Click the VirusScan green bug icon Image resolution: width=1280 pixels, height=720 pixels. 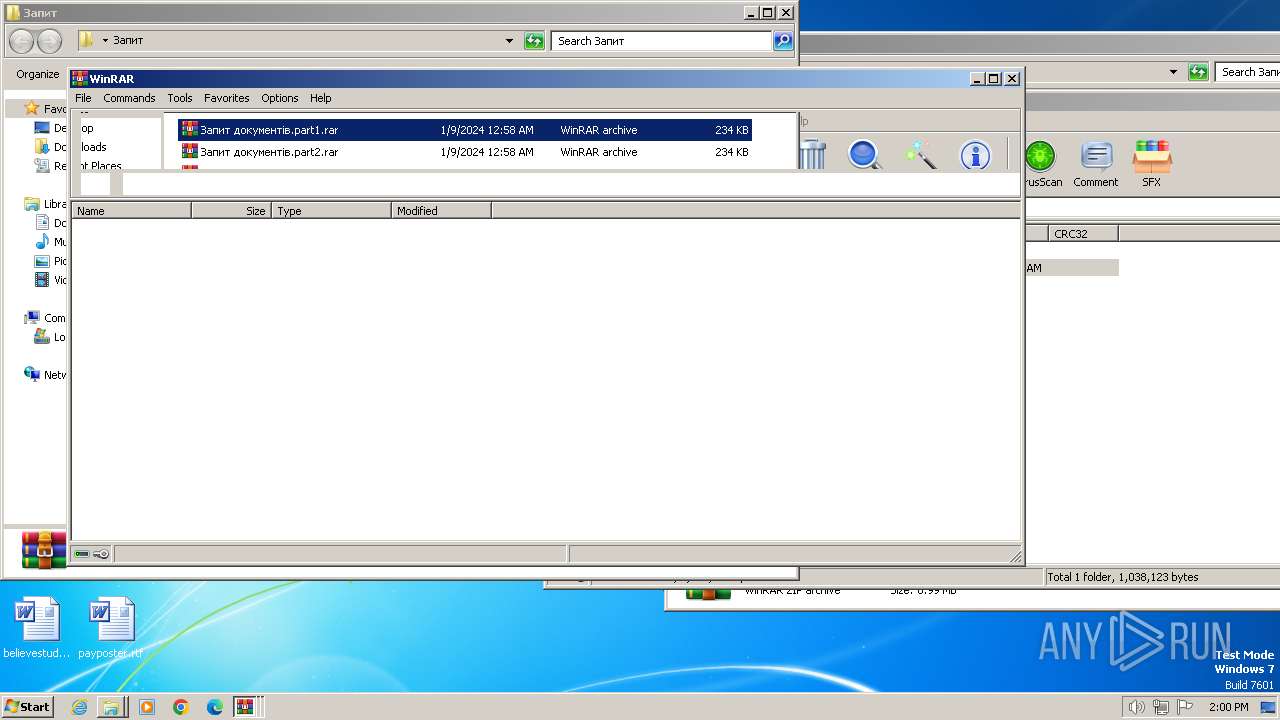click(x=1040, y=163)
